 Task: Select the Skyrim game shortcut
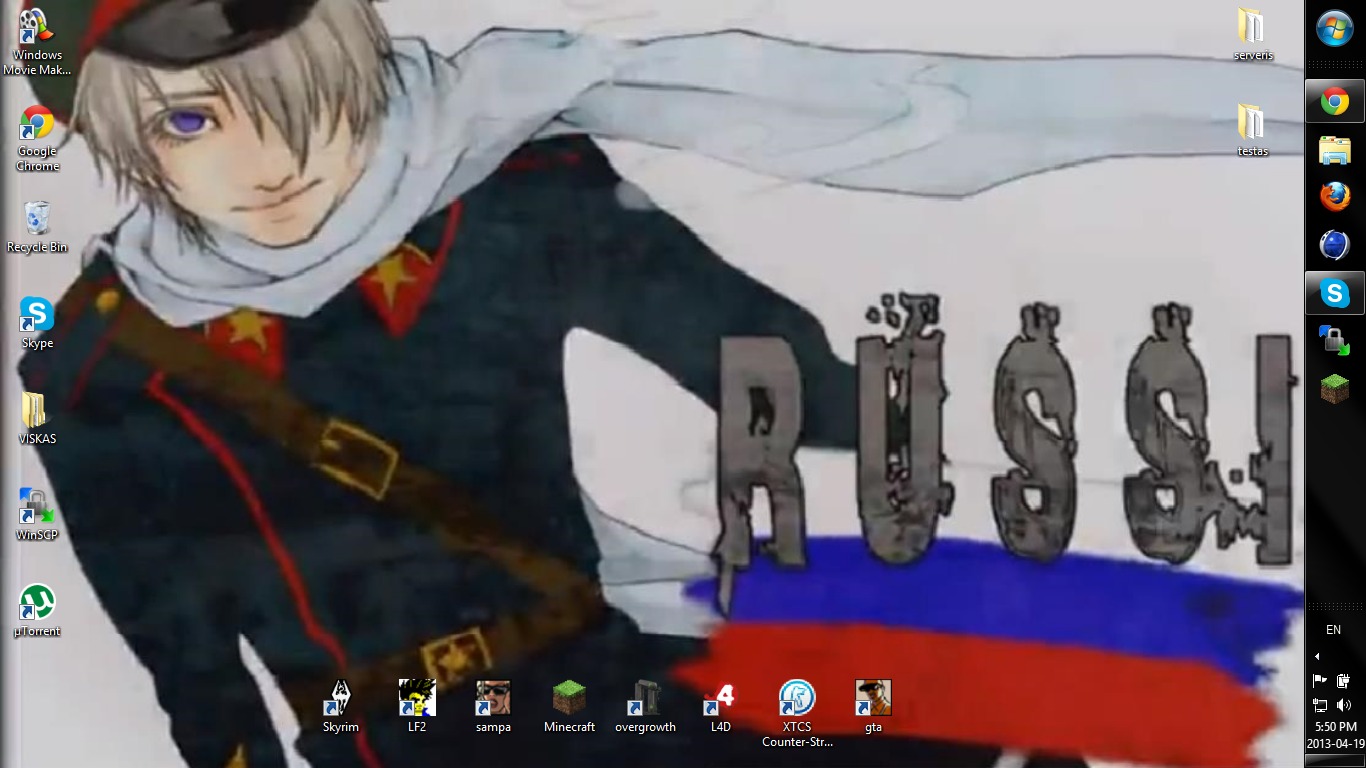tap(341, 706)
